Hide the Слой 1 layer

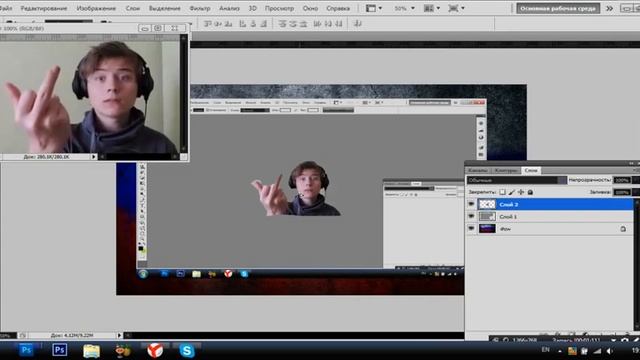471,216
